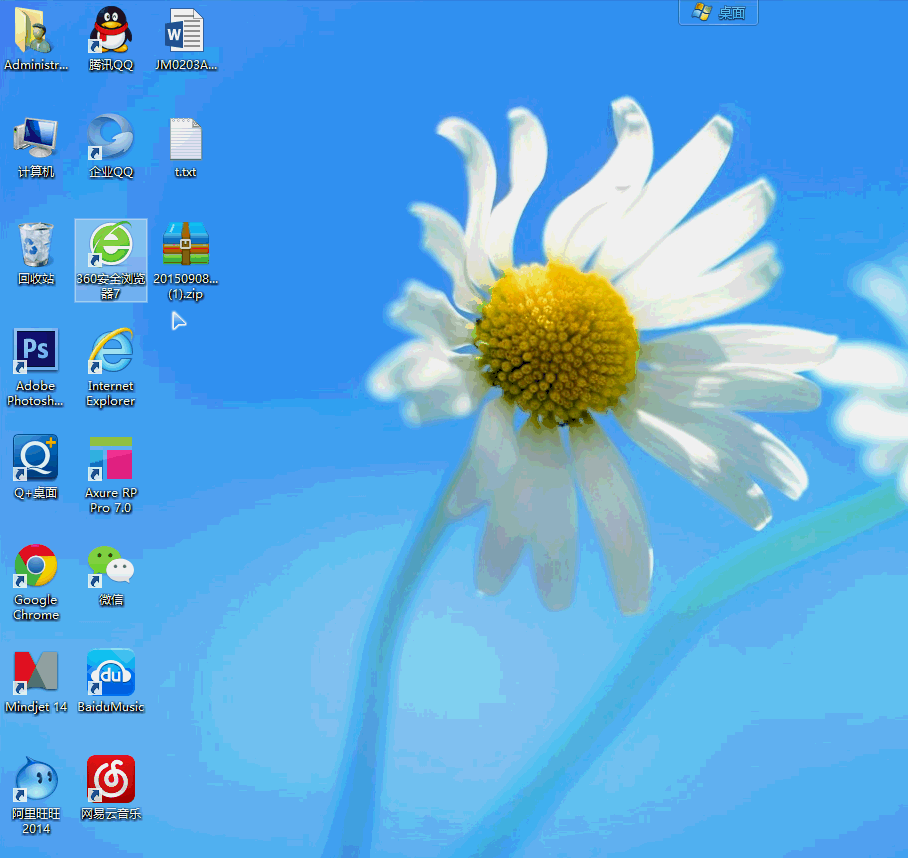Launch Adobe Photoshop shortcut
908x858 pixels.
click(35, 368)
